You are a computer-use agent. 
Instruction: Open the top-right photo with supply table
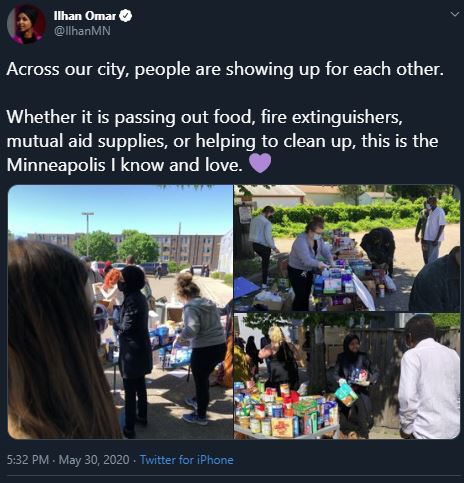click(x=347, y=248)
